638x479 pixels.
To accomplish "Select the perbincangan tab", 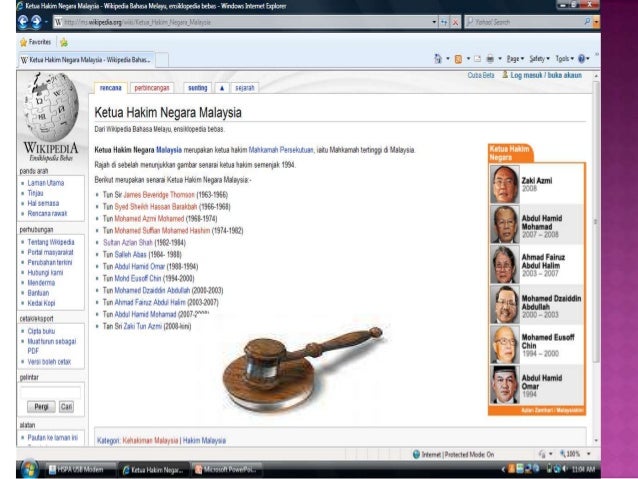I will 152,88.
